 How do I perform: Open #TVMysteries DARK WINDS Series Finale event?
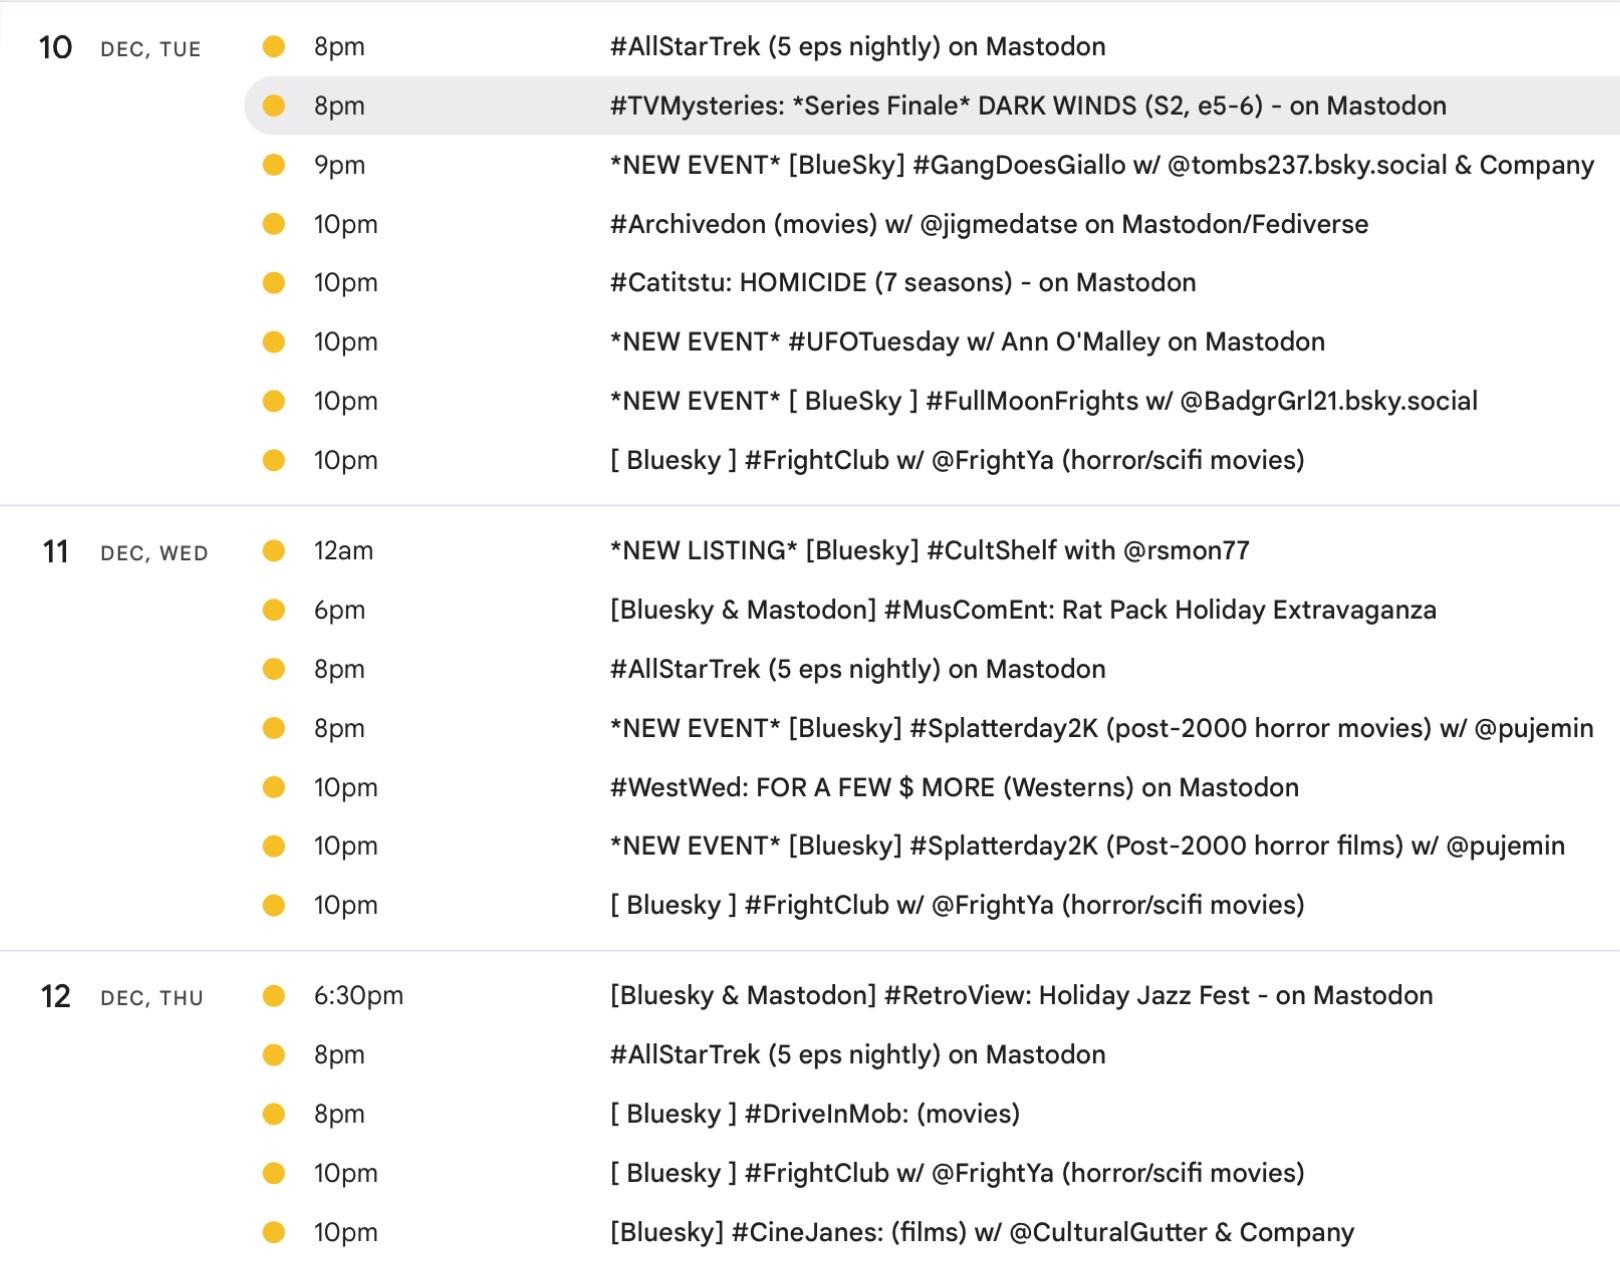coord(932,106)
